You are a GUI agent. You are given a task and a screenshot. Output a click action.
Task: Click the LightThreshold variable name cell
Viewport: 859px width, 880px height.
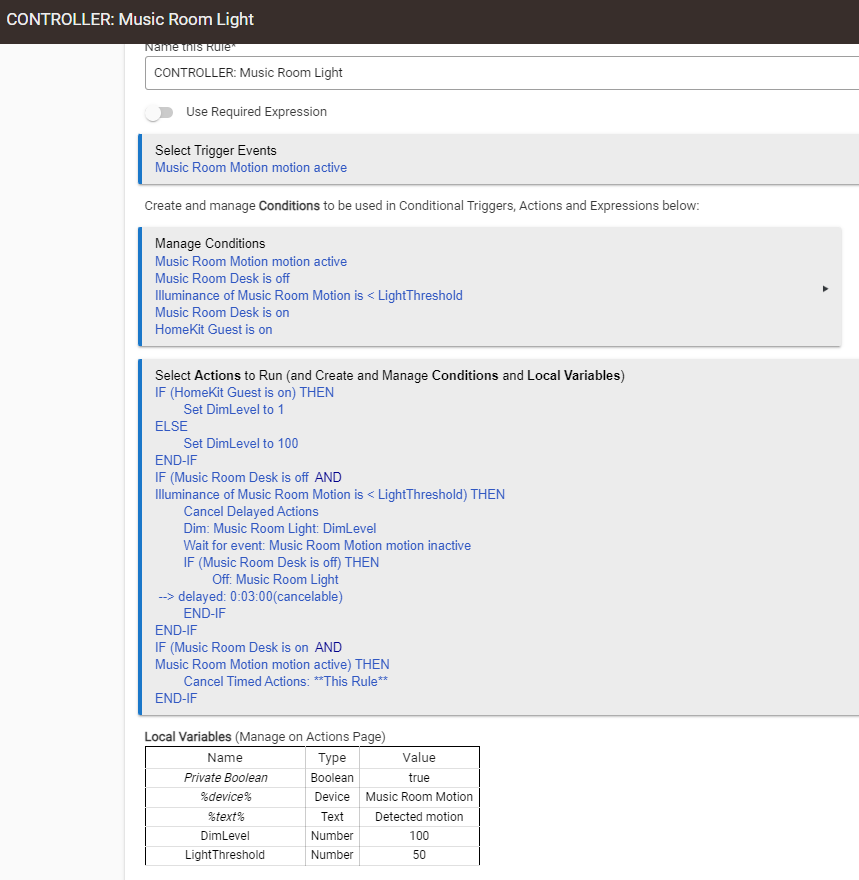[x=225, y=855]
